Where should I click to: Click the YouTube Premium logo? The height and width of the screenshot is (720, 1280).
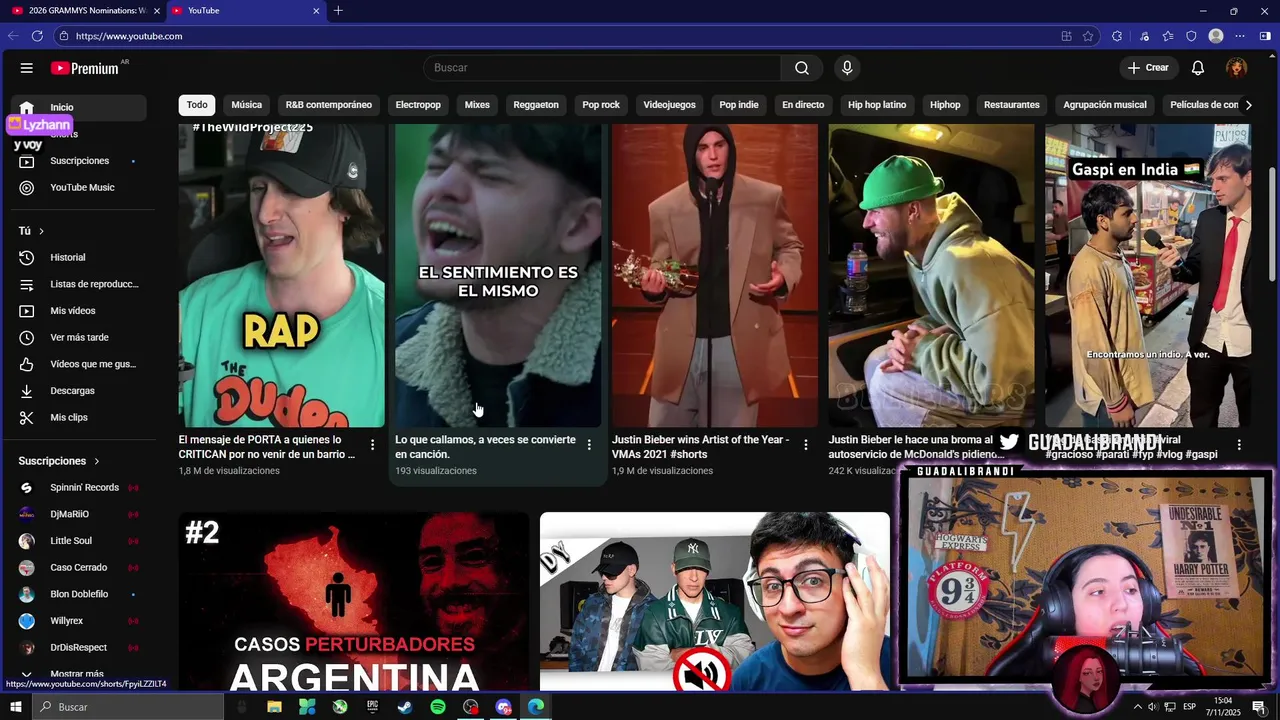tap(86, 68)
